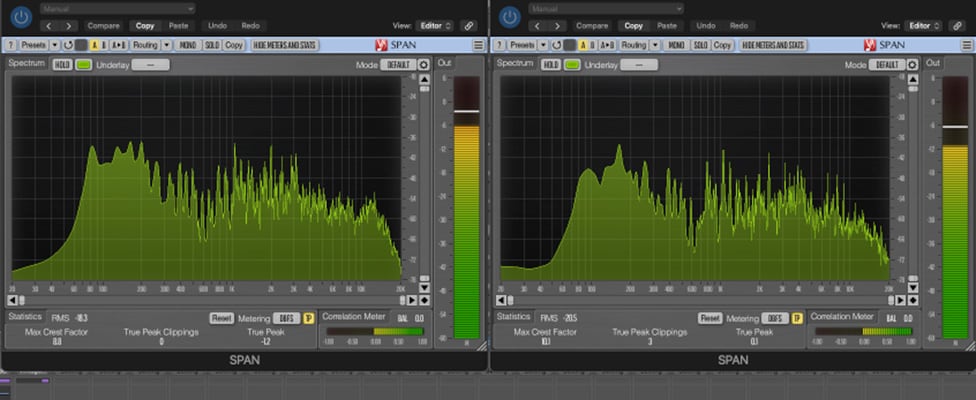Open the help question mark in the right SPAN
Screen dimensions: 976x400
coord(499,45)
